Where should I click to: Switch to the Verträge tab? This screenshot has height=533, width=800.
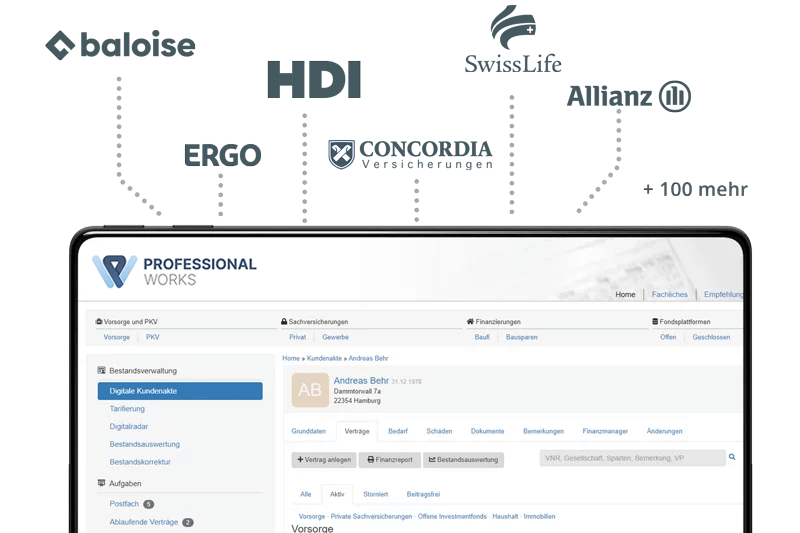click(x=357, y=432)
